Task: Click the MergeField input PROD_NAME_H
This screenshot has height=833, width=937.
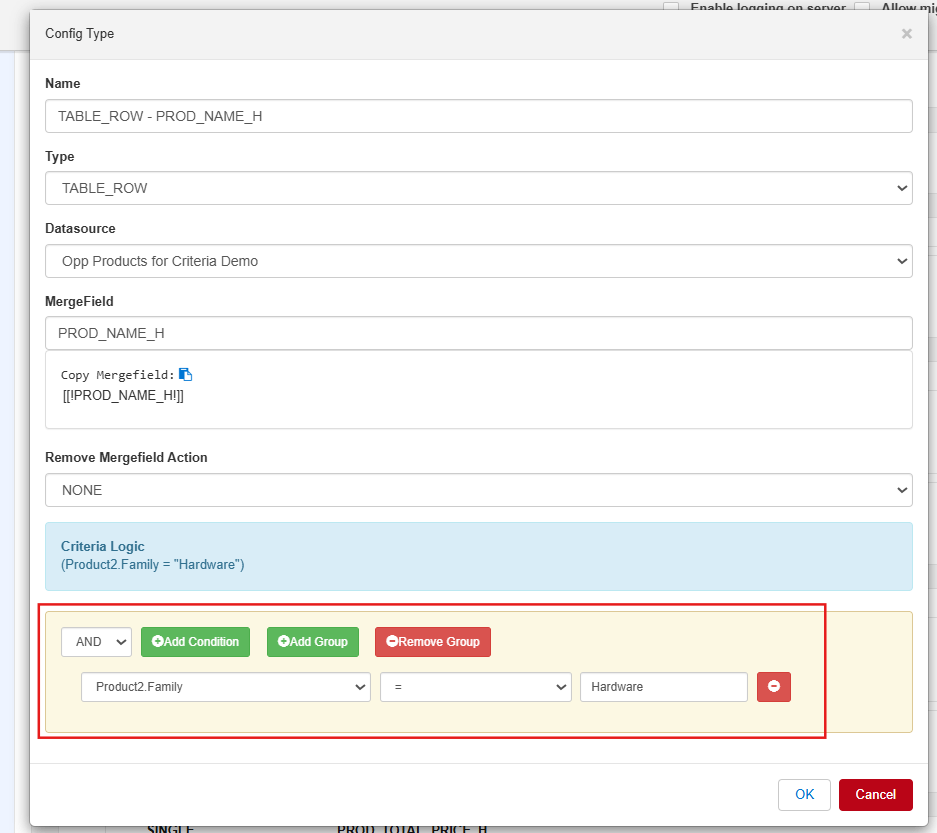Action: click(x=479, y=333)
